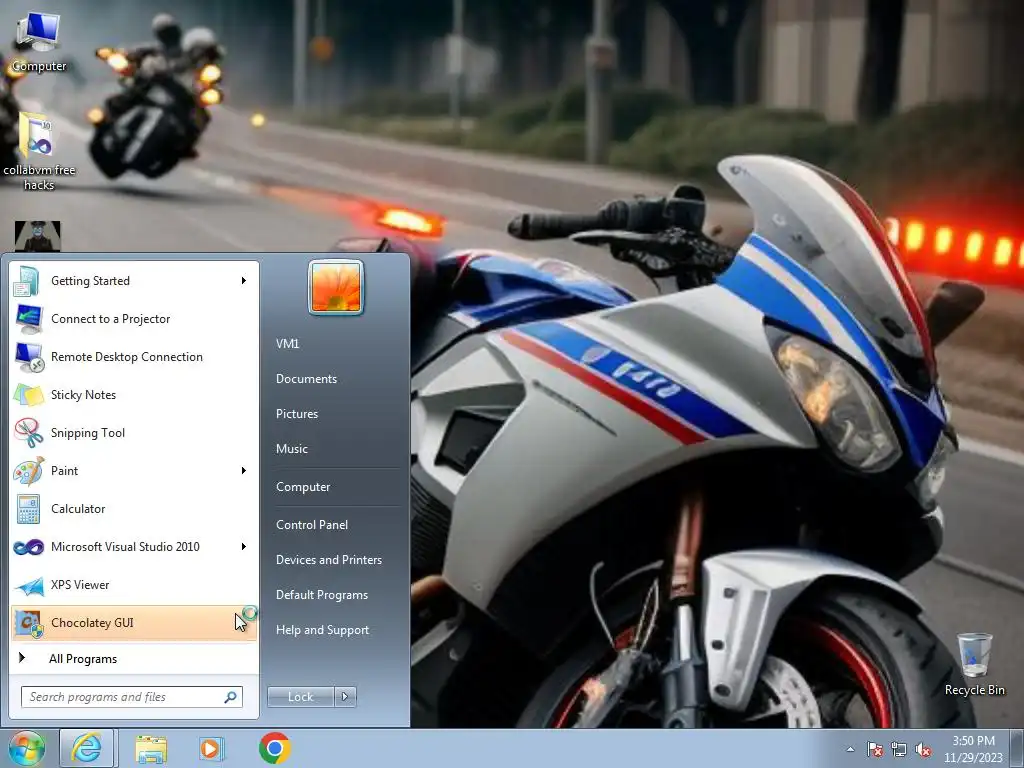Image resolution: width=1024 pixels, height=768 pixels.
Task: Click the user account flower picture
Action: [336, 287]
